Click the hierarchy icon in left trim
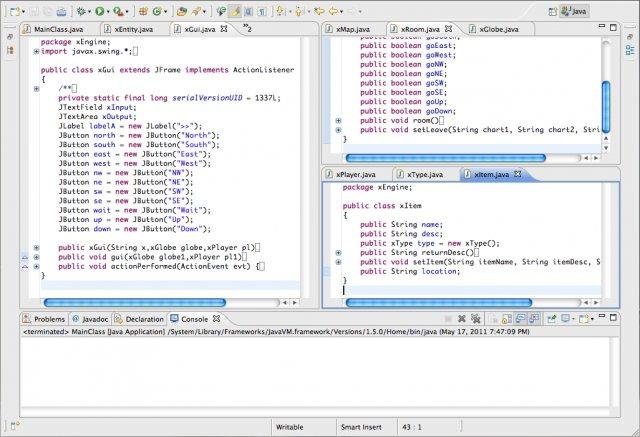 click(10, 50)
